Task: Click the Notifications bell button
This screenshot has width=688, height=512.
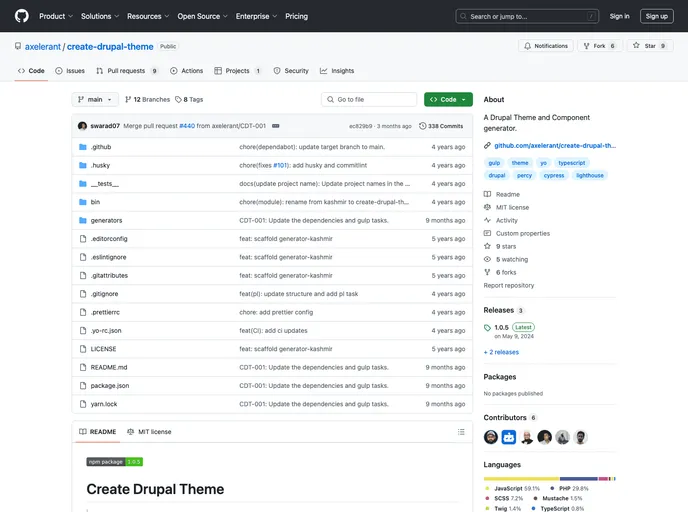Action: point(546,46)
